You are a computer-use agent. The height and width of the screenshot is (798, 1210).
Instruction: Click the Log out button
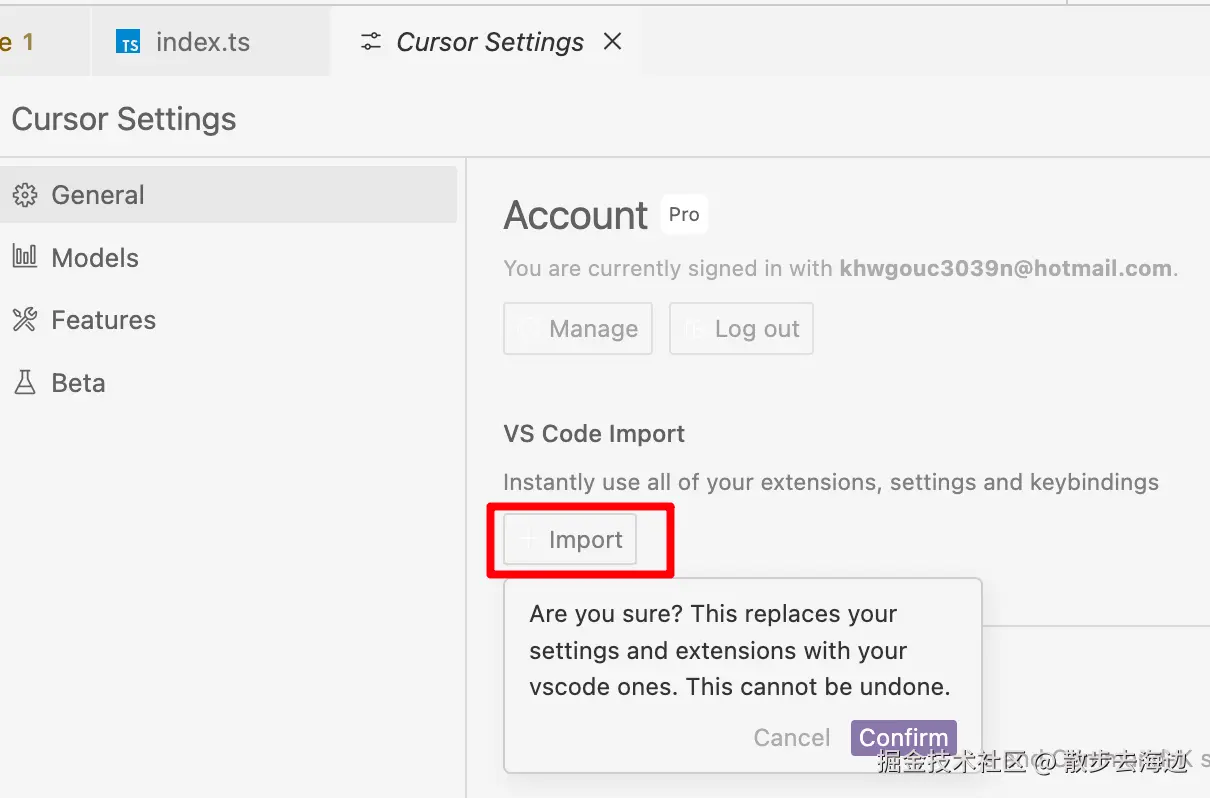[741, 328]
